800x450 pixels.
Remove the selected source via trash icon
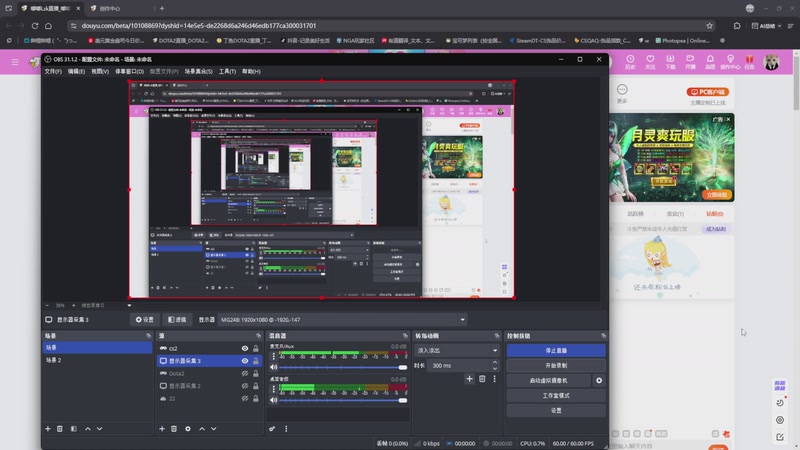coord(174,429)
